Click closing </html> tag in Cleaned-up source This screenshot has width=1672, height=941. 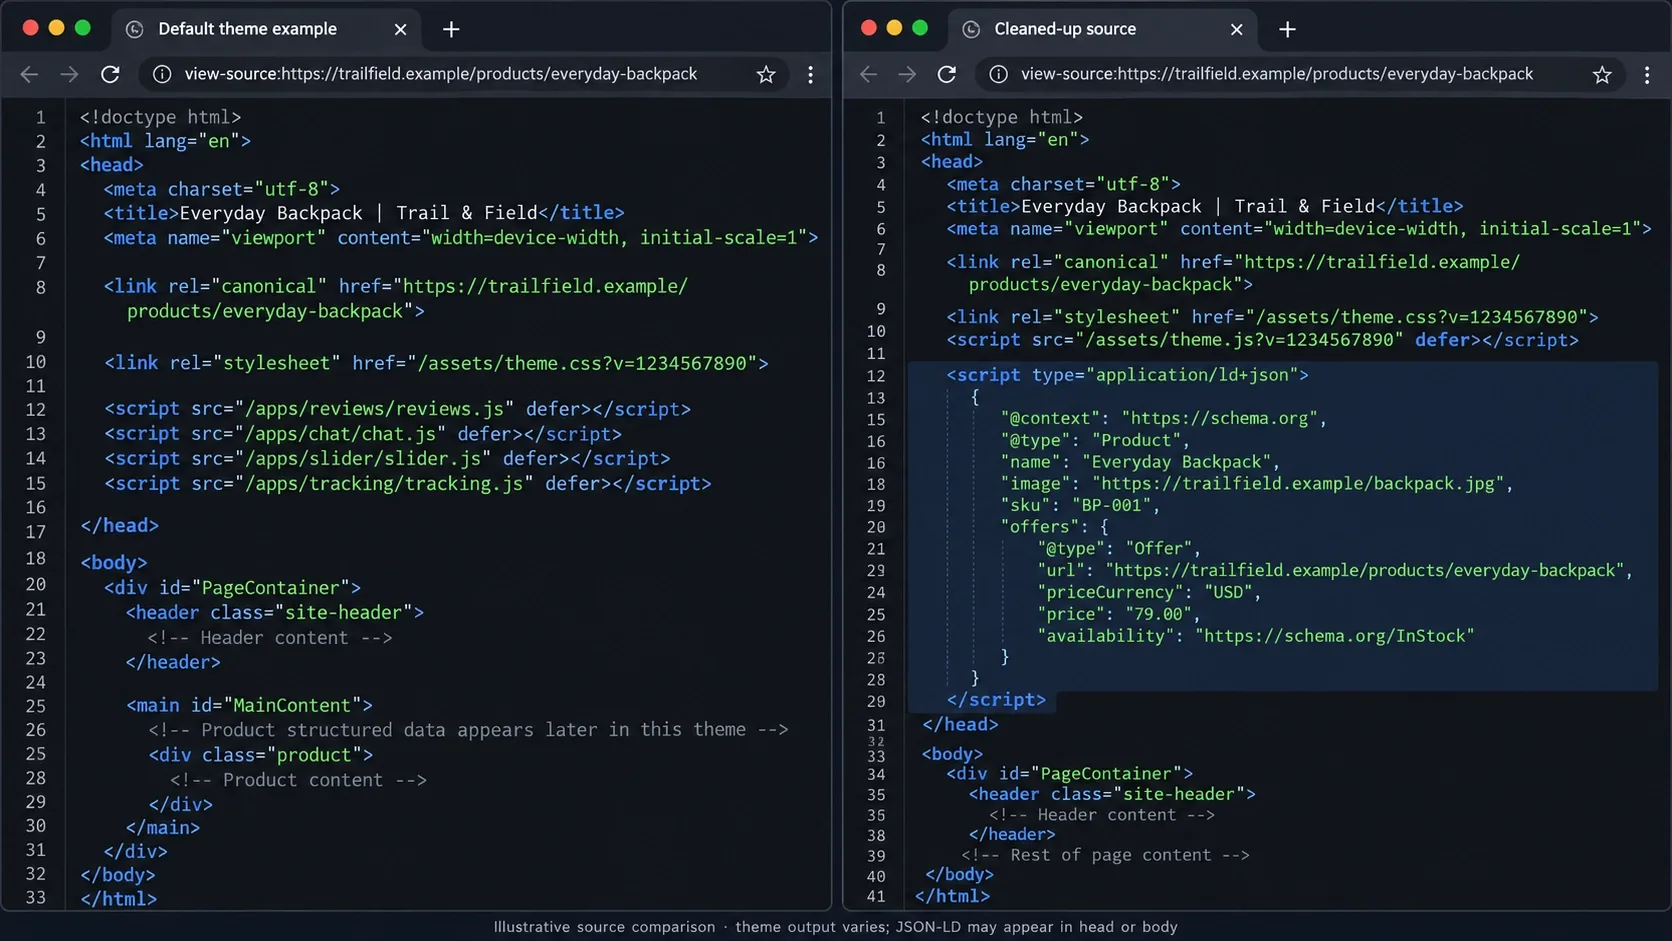[x=952, y=896]
